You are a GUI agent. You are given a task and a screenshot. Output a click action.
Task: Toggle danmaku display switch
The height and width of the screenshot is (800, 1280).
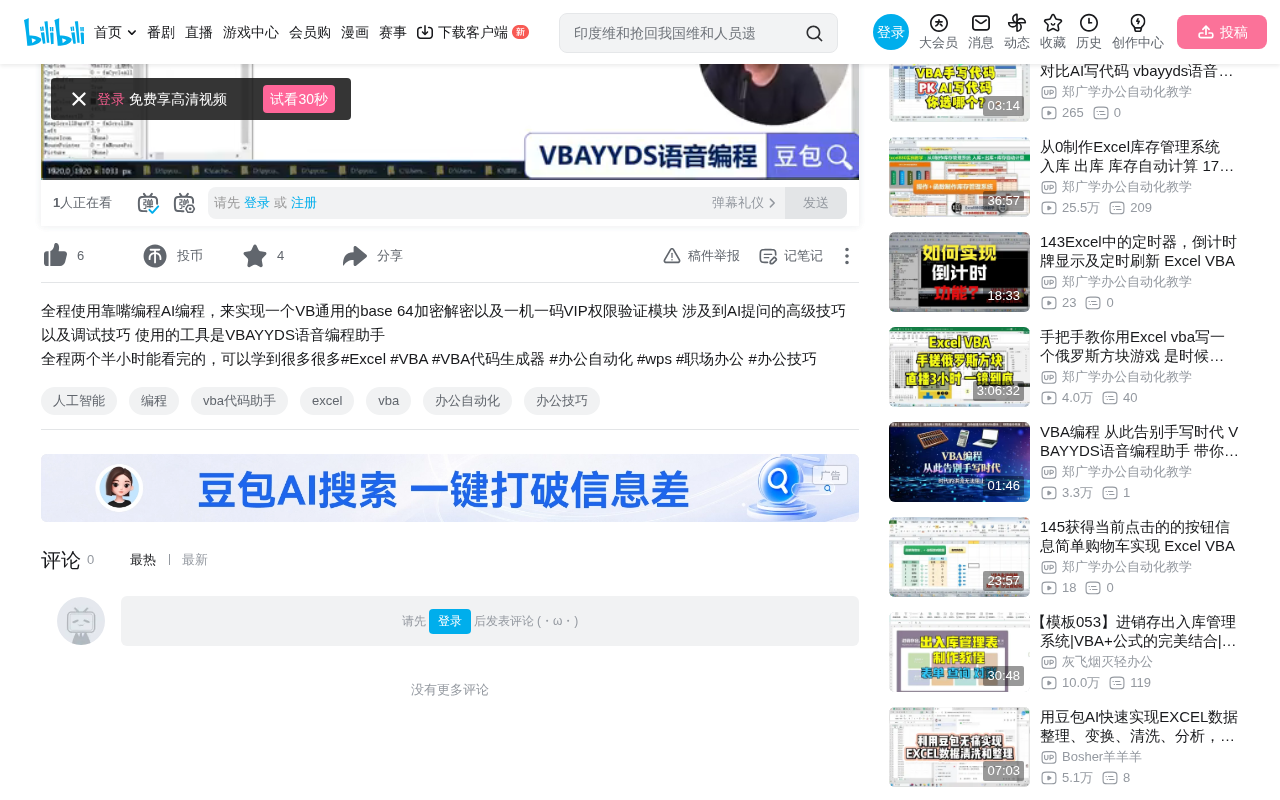148,203
